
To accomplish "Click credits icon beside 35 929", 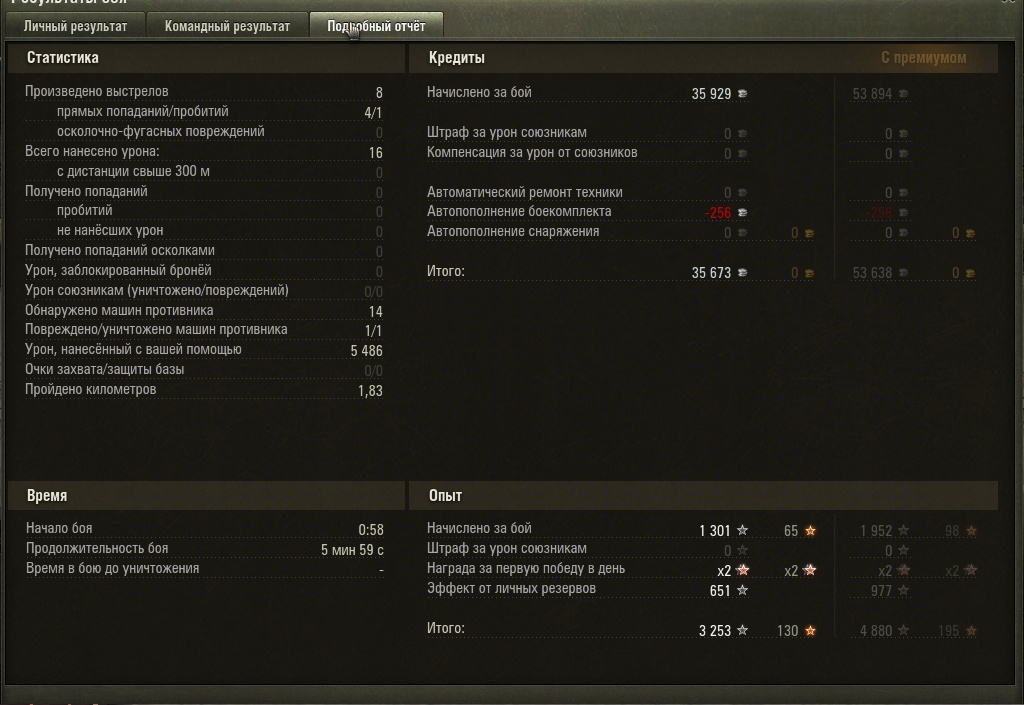I will pos(743,93).
